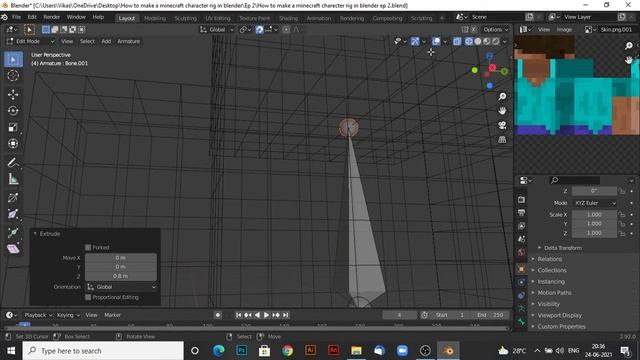The height and width of the screenshot is (360, 640).
Task: Click the Move Z 0.8 m field
Action: coord(120,276)
